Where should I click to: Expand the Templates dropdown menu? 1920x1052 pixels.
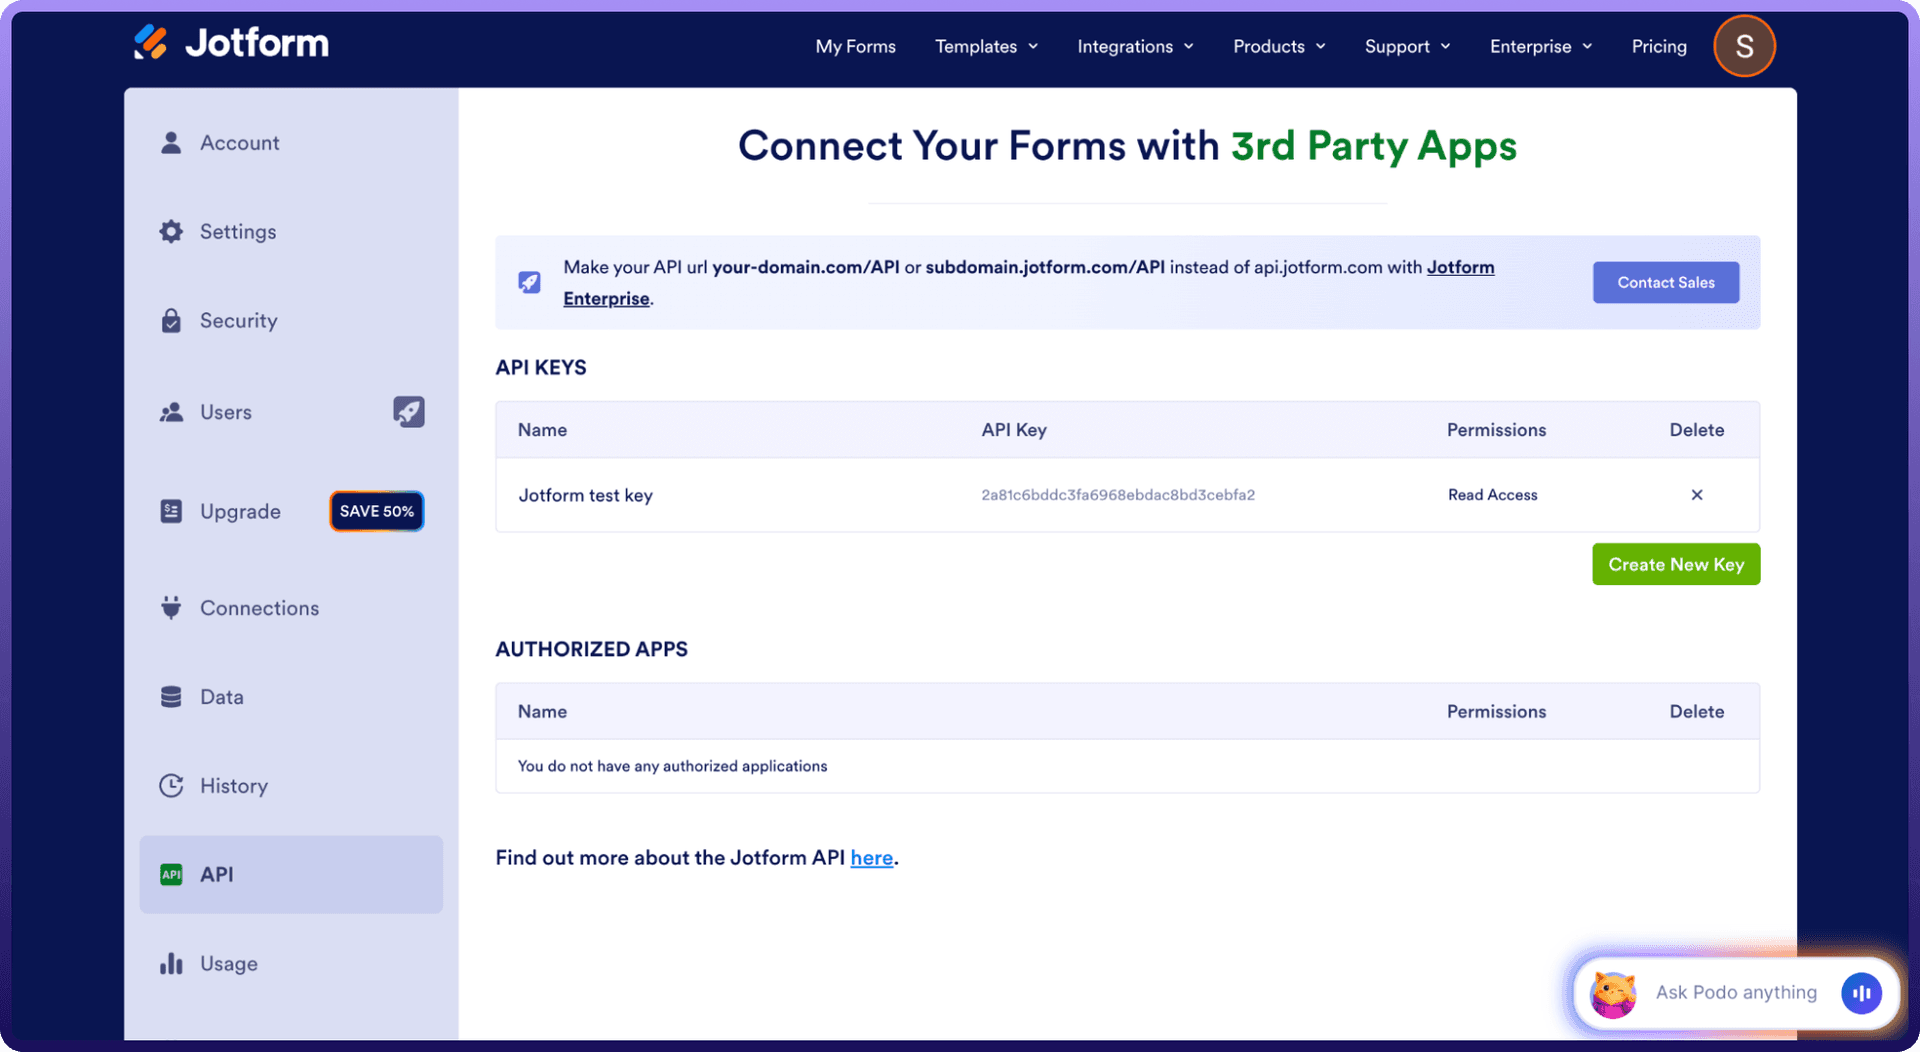tap(986, 47)
